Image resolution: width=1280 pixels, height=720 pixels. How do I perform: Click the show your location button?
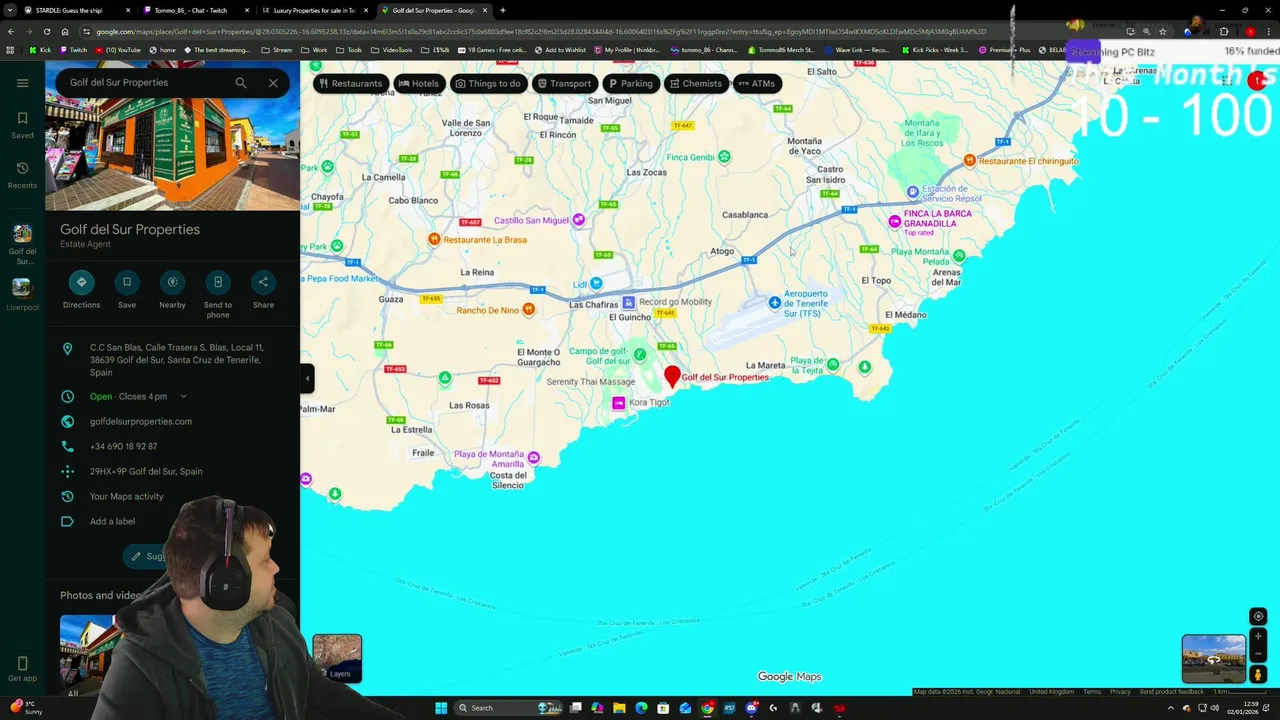click(x=1258, y=616)
